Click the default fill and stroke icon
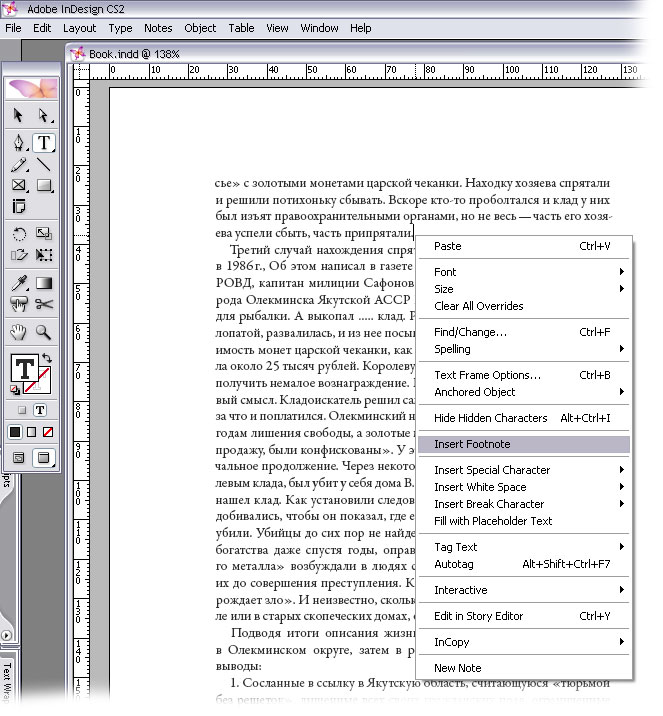 click(x=15, y=390)
